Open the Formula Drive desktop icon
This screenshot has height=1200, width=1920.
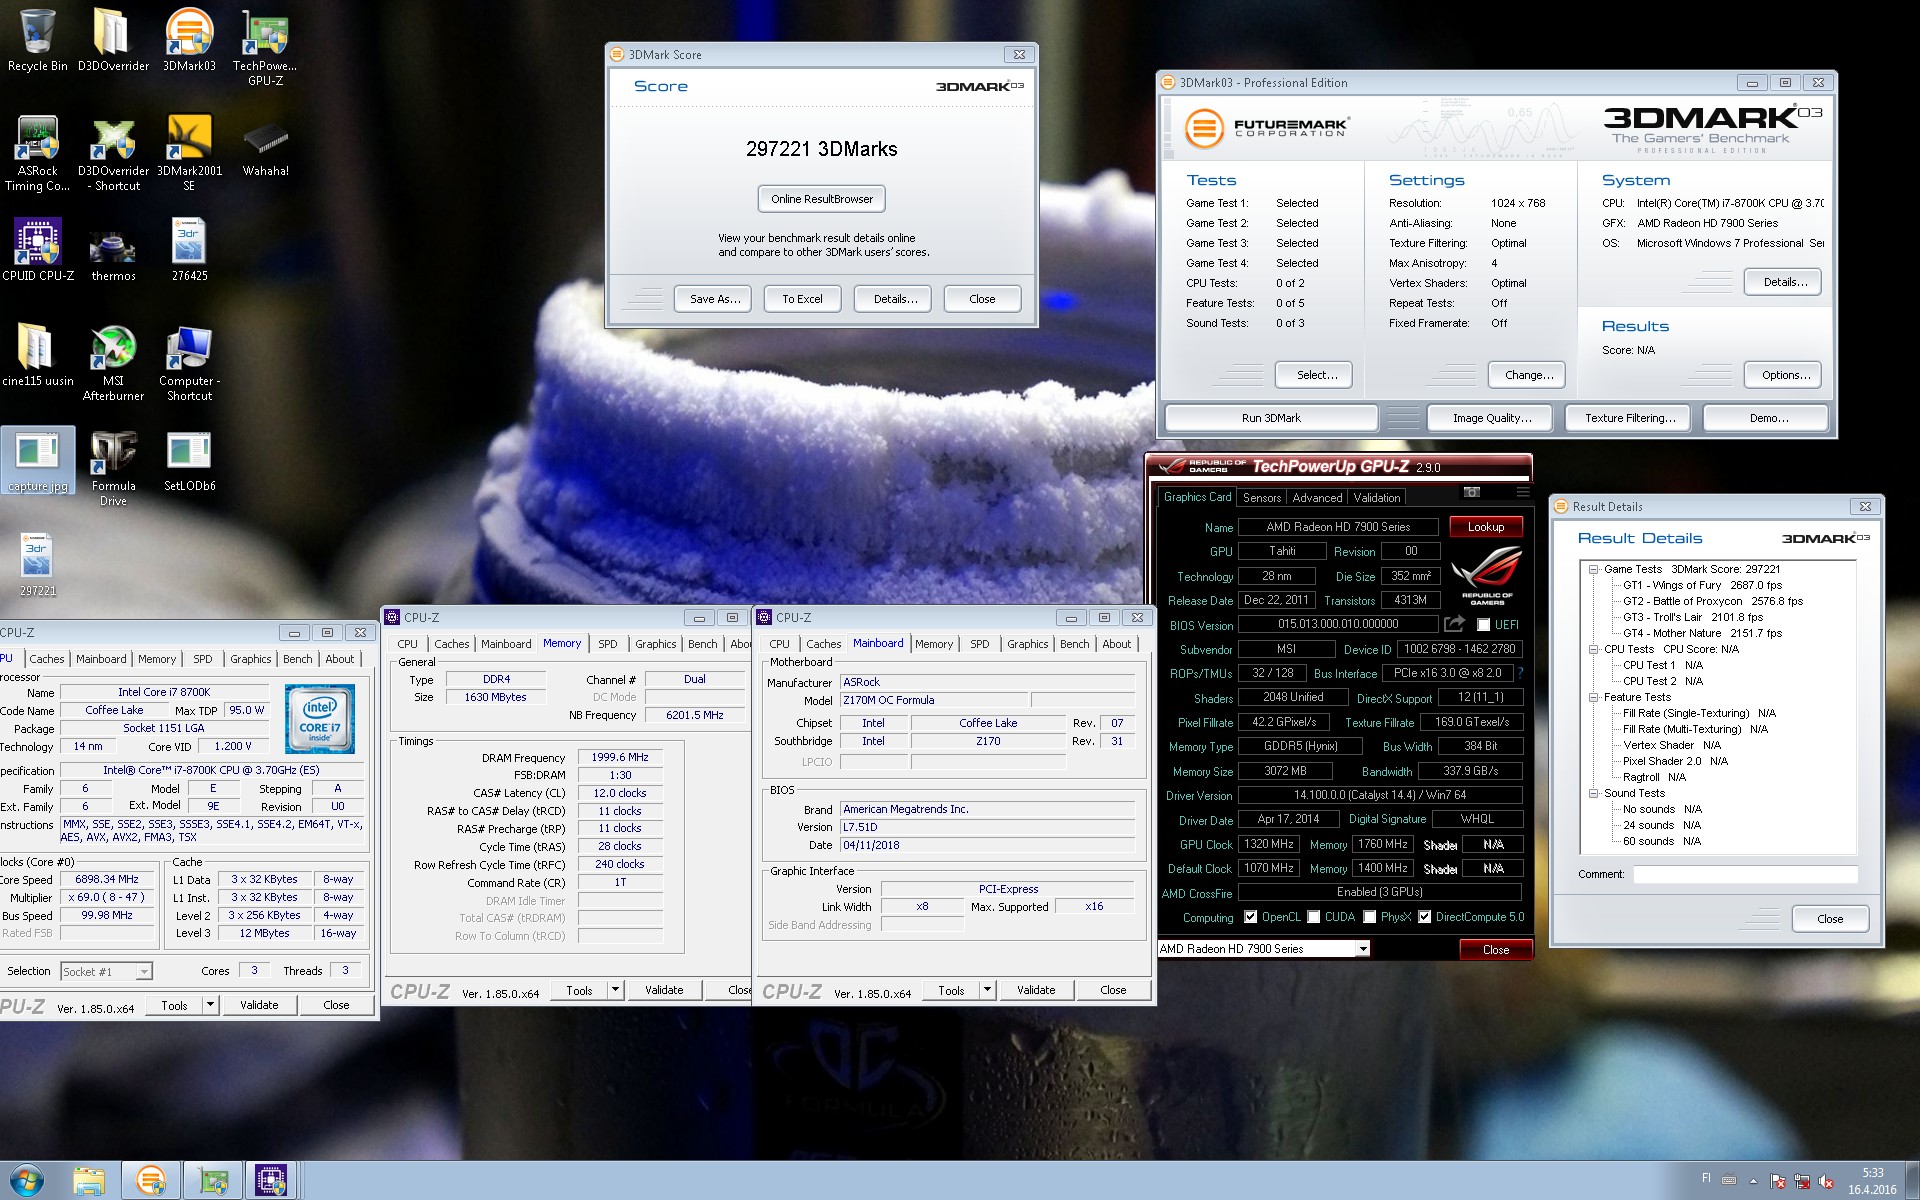click(113, 468)
